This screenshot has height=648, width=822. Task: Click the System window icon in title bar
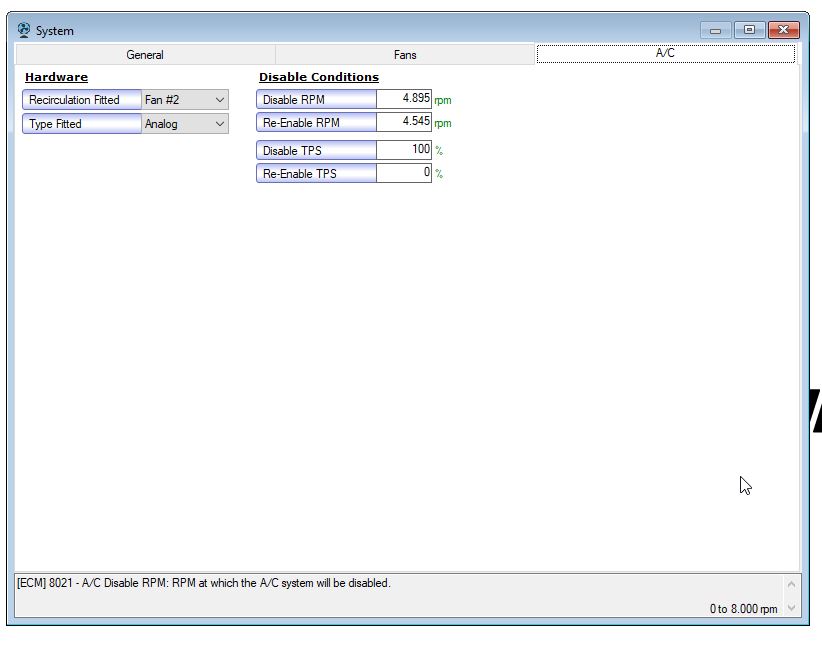[x=24, y=30]
